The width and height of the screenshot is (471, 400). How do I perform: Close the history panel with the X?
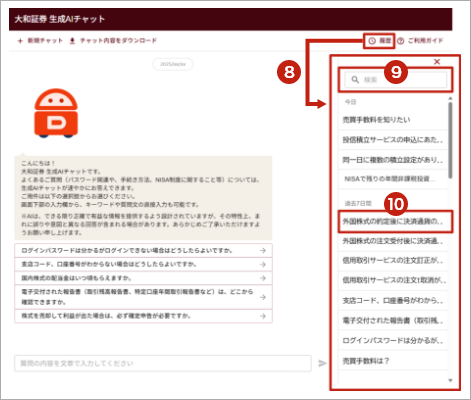437,62
